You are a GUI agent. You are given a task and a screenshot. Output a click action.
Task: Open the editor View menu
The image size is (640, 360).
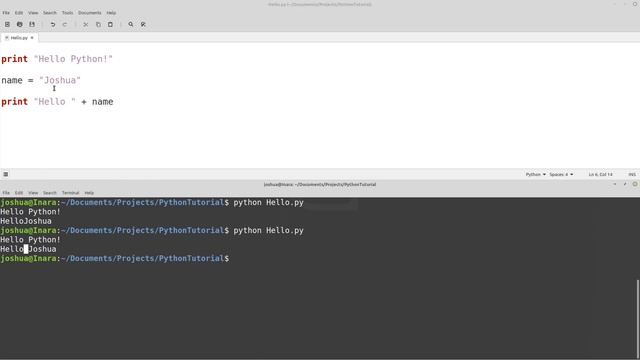(33, 13)
